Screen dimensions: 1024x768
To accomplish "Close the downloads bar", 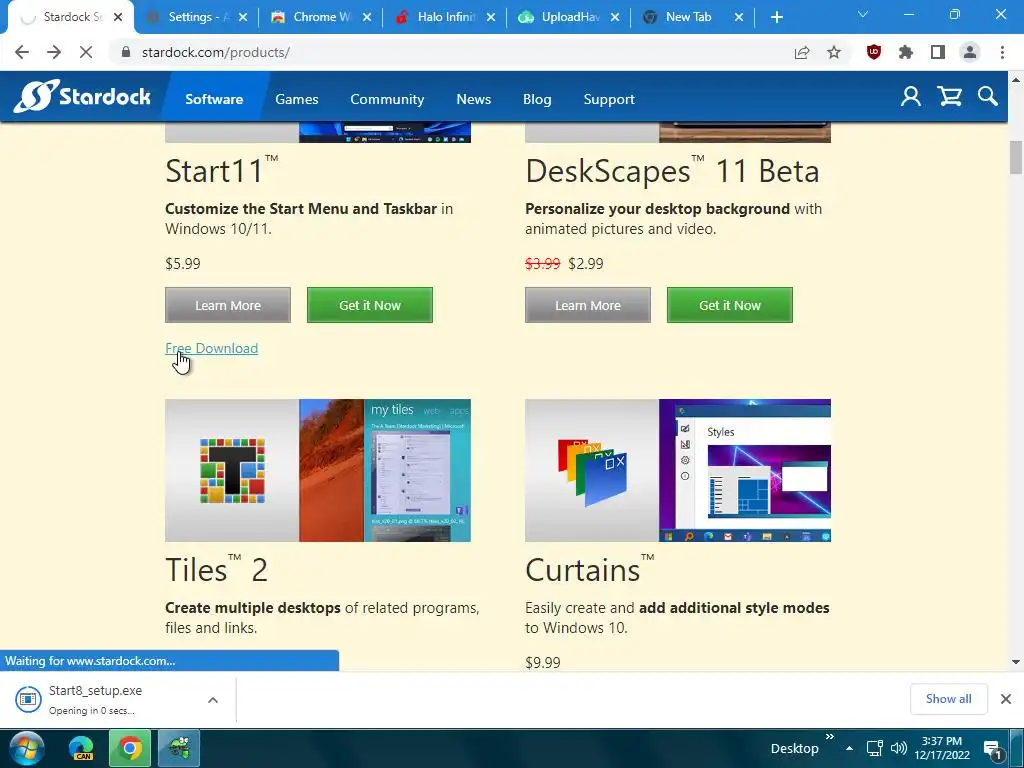I will click(1006, 699).
